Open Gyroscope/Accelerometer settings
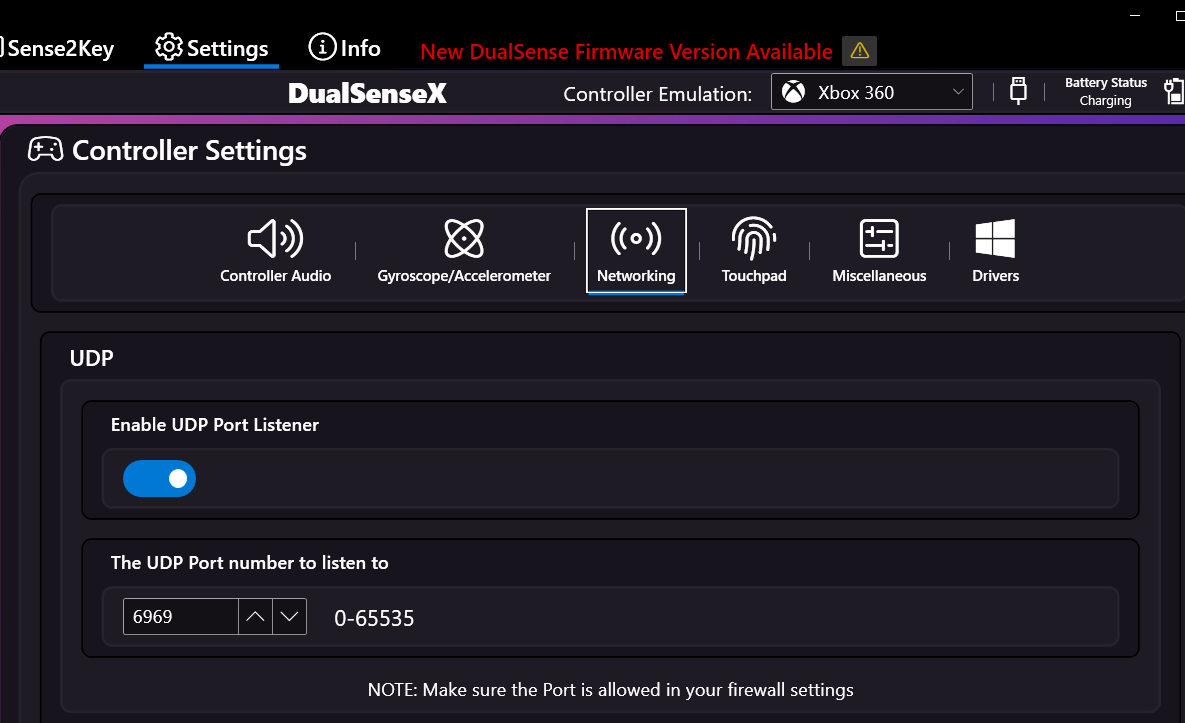The image size is (1185, 723). pos(464,251)
